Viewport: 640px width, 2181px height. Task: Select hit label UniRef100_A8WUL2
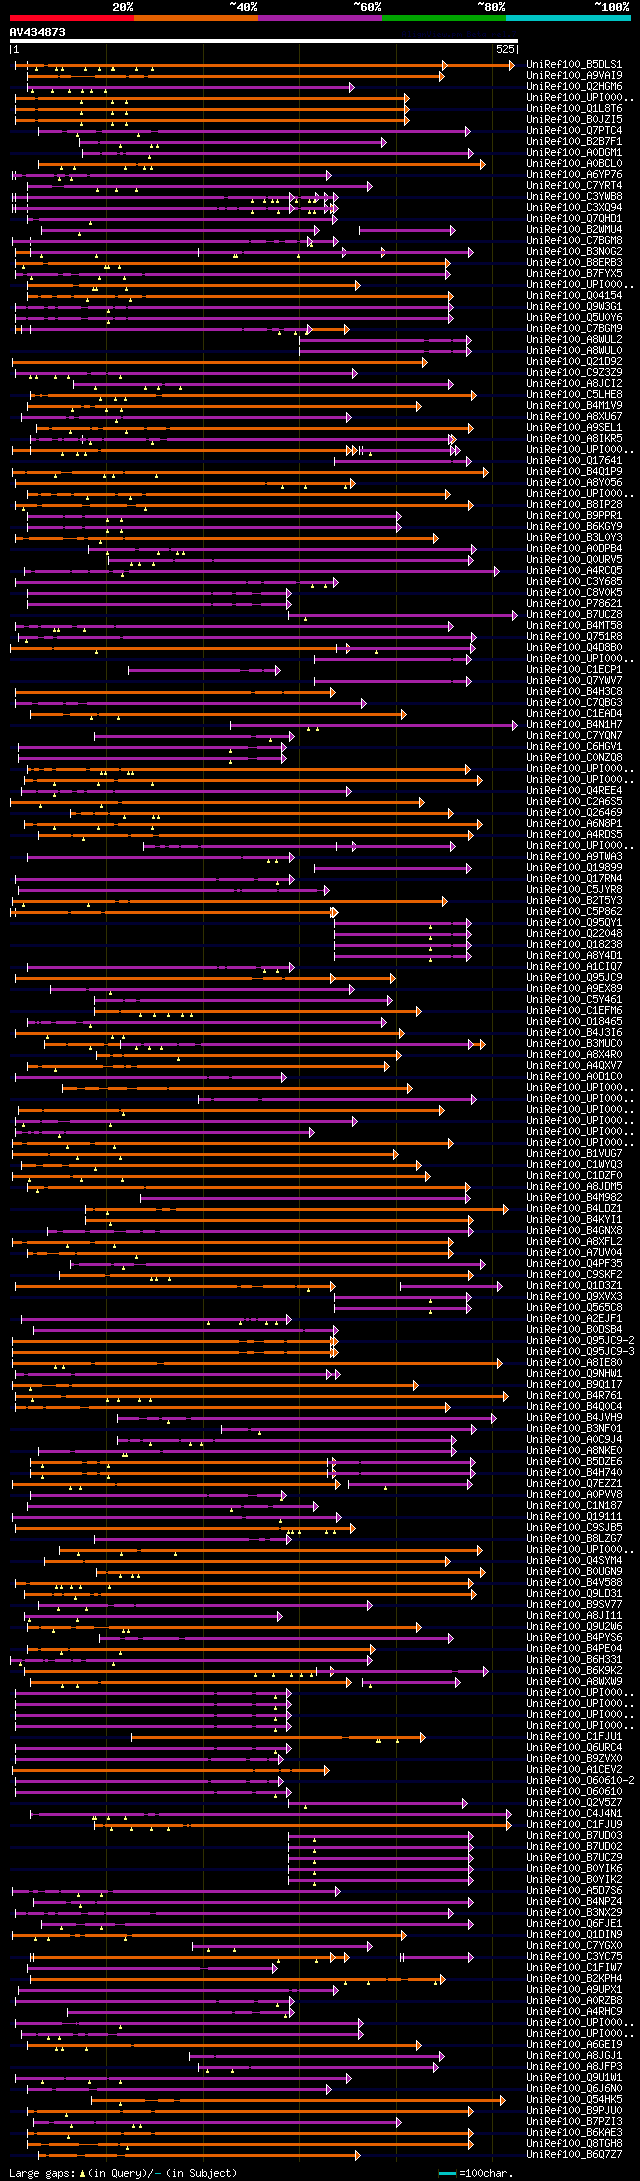(x=574, y=340)
